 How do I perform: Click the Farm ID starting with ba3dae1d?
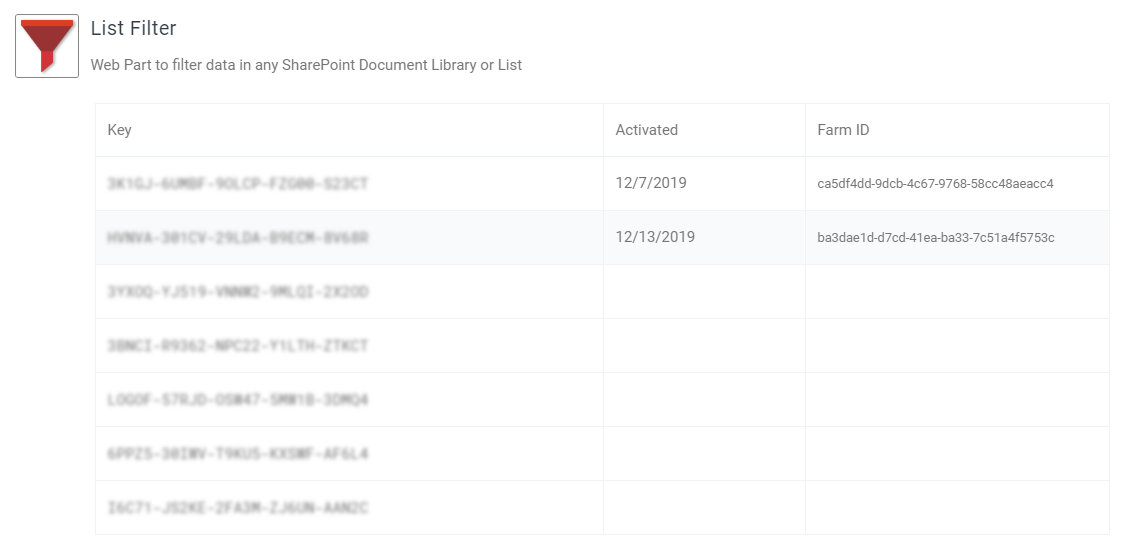pos(936,238)
